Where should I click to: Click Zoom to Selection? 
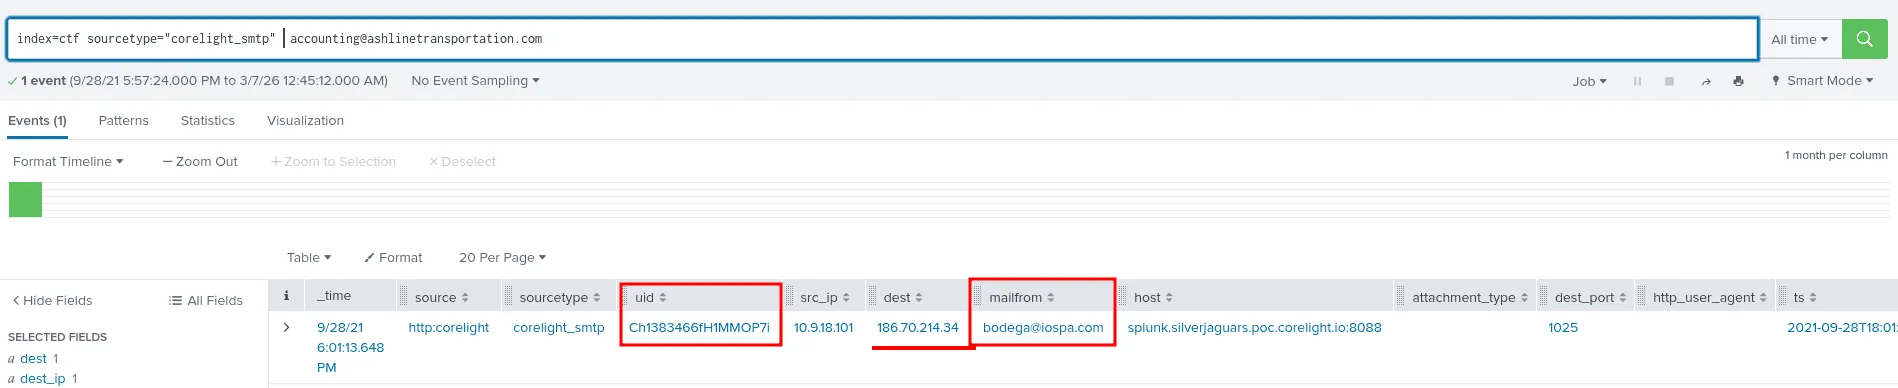[x=333, y=161]
